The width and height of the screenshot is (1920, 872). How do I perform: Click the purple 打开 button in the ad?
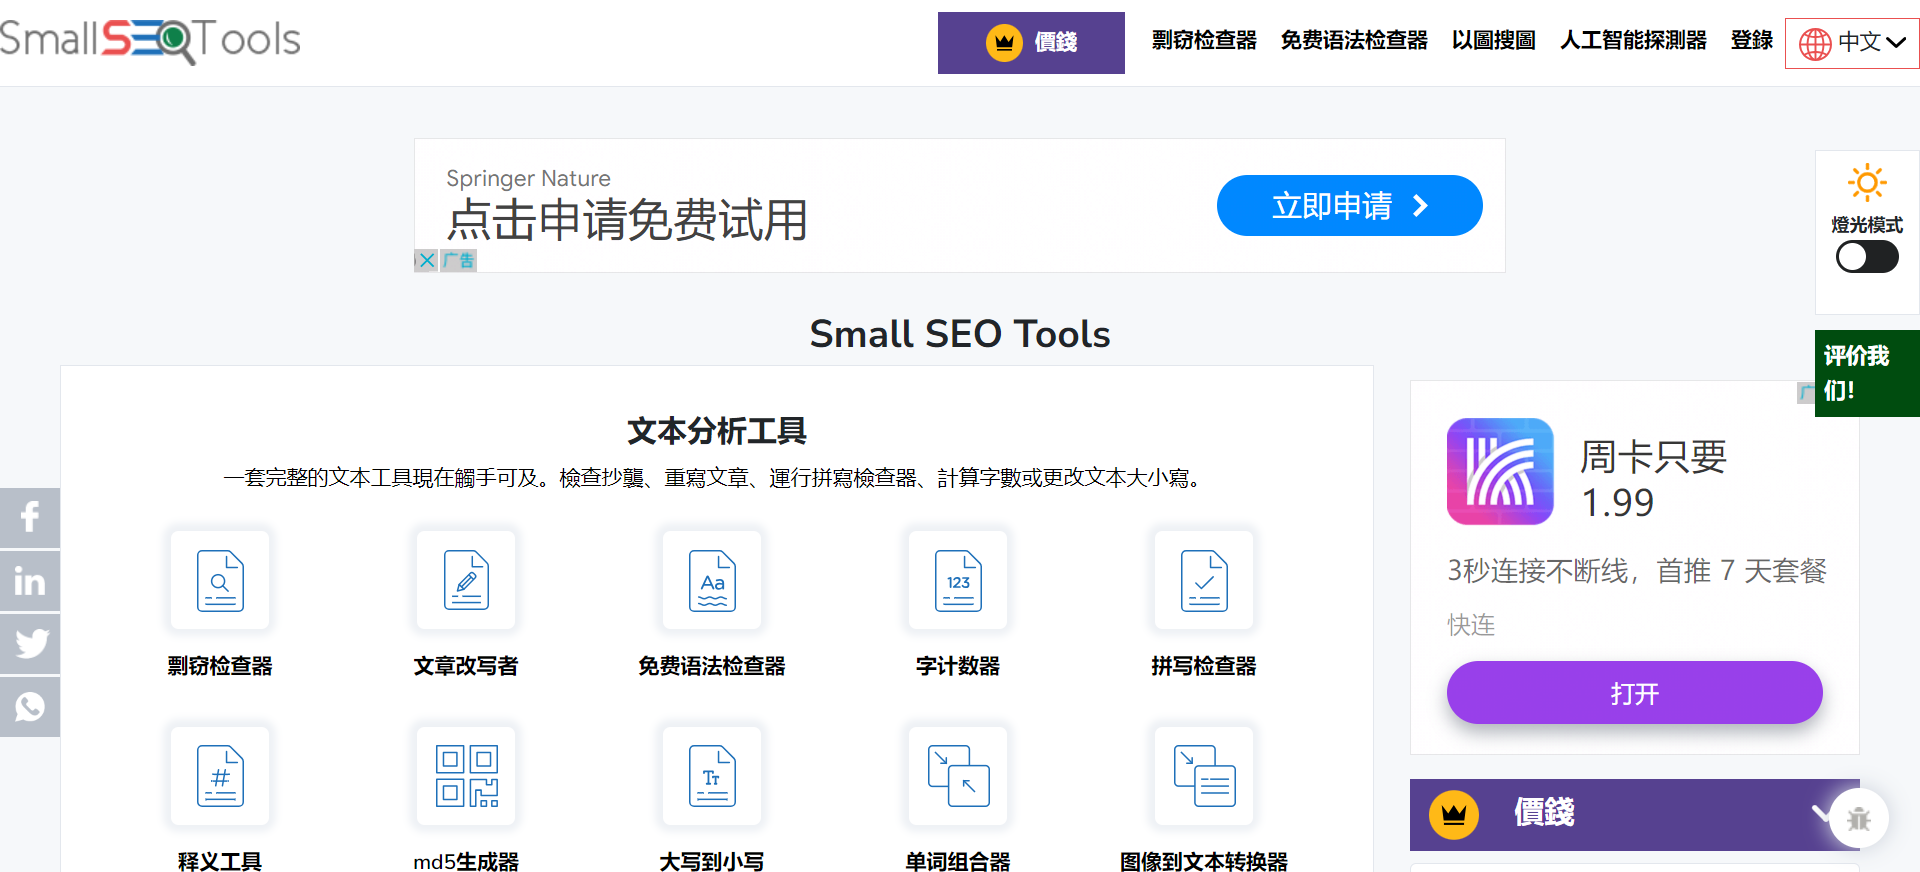click(x=1634, y=693)
